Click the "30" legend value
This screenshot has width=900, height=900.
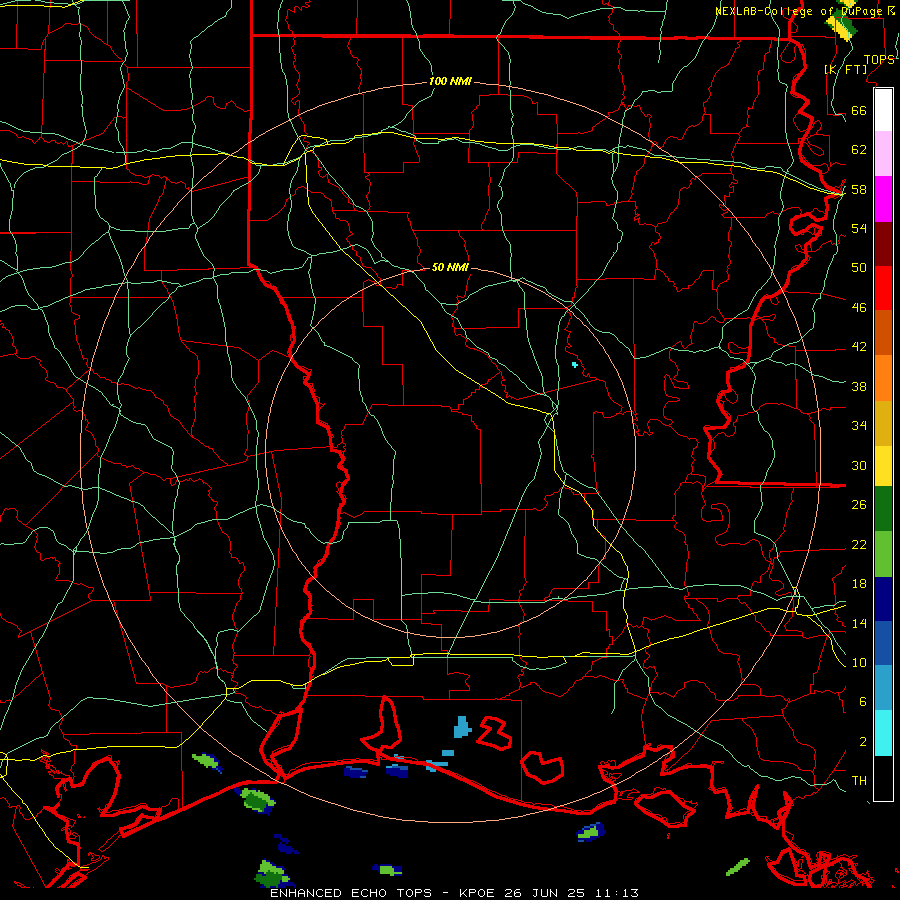pyautogui.click(x=859, y=465)
